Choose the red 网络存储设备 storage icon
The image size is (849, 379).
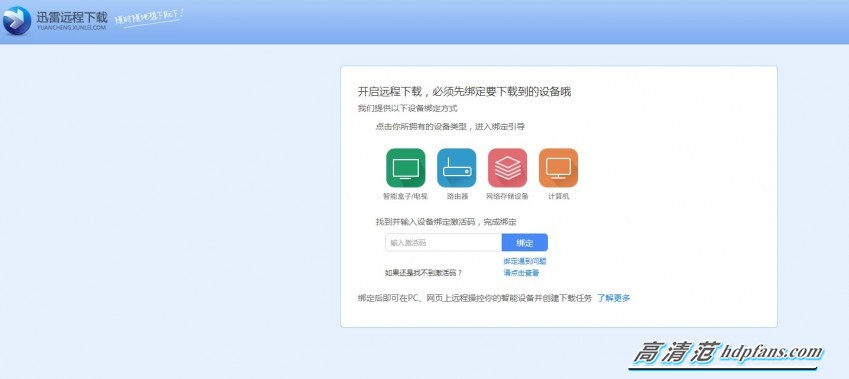pos(507,168)
